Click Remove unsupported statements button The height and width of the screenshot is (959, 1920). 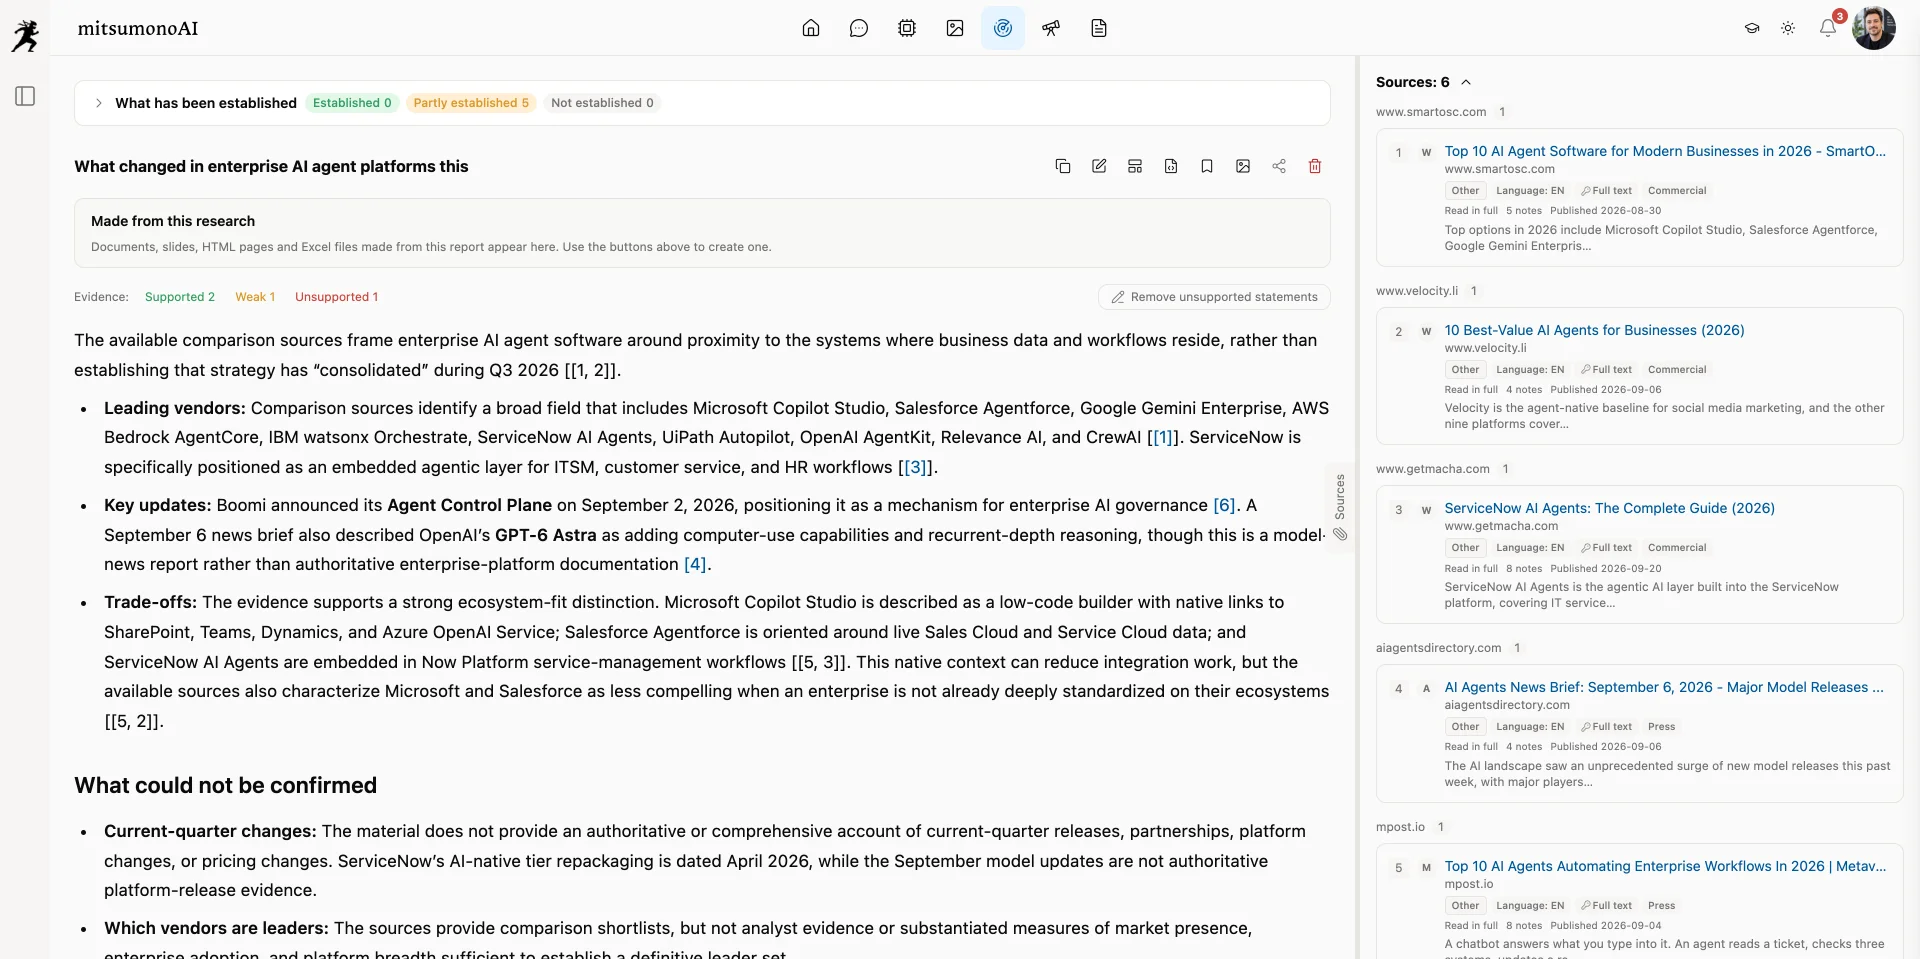1214,297
